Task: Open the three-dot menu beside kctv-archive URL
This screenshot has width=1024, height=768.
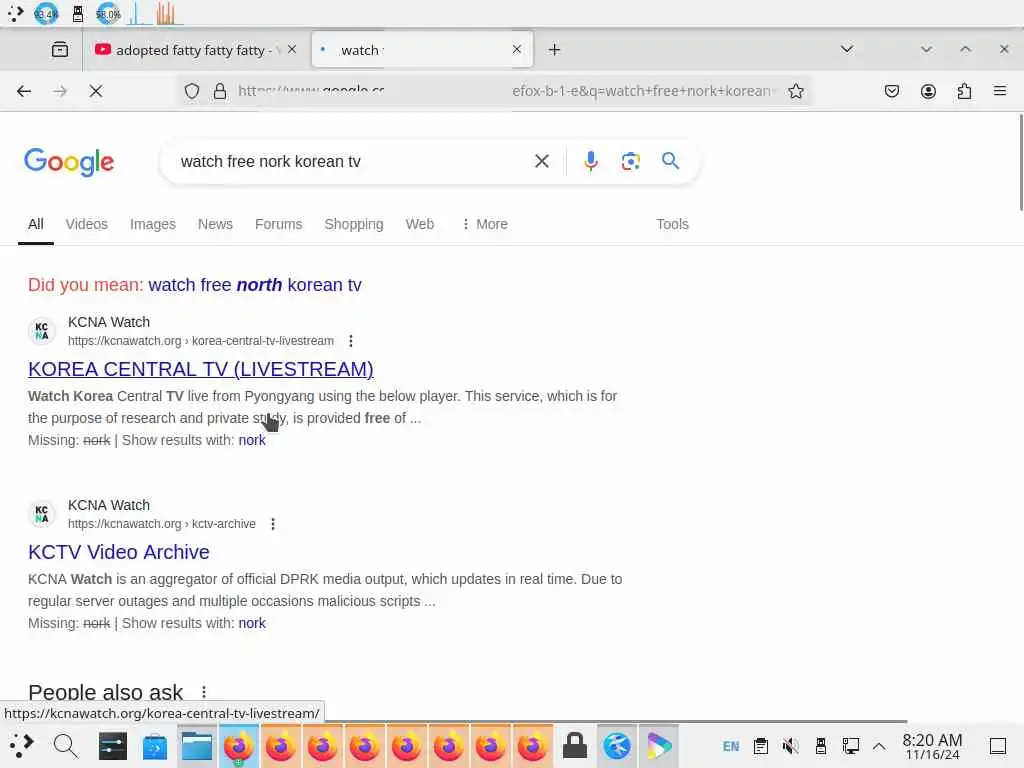Action: point(273,524)
